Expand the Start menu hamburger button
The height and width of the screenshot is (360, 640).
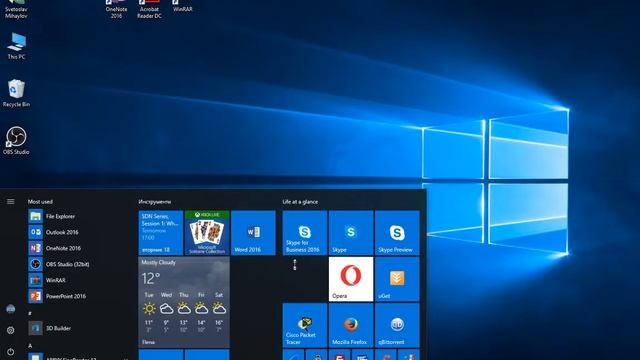pos(11,202)
